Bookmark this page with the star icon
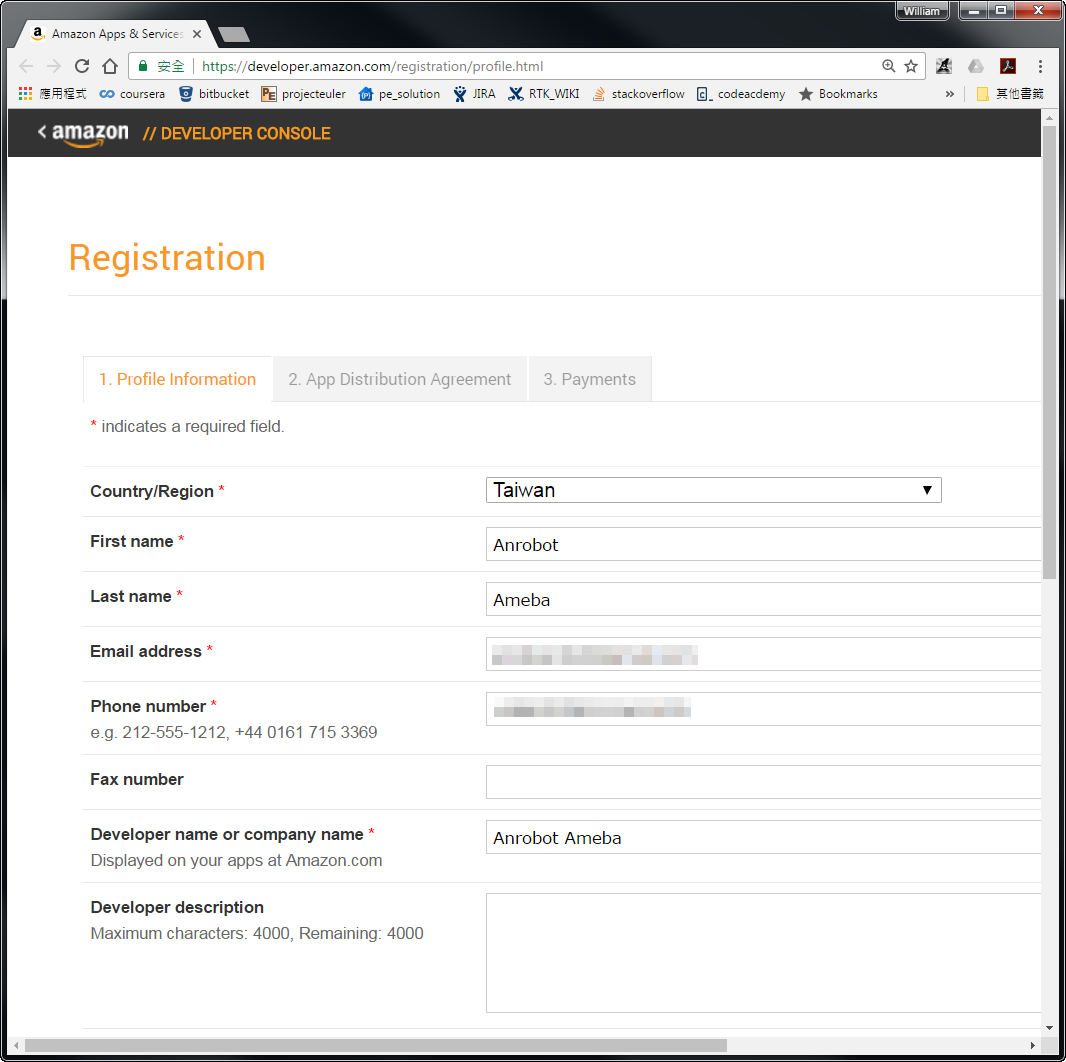 [911, 66]
